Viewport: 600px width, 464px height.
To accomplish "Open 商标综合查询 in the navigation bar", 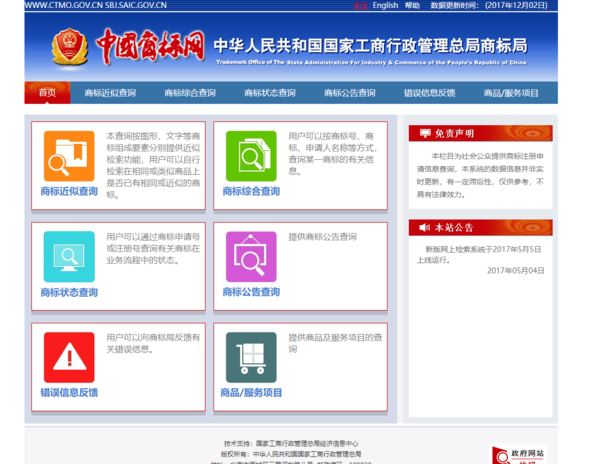I will (190, 93).
